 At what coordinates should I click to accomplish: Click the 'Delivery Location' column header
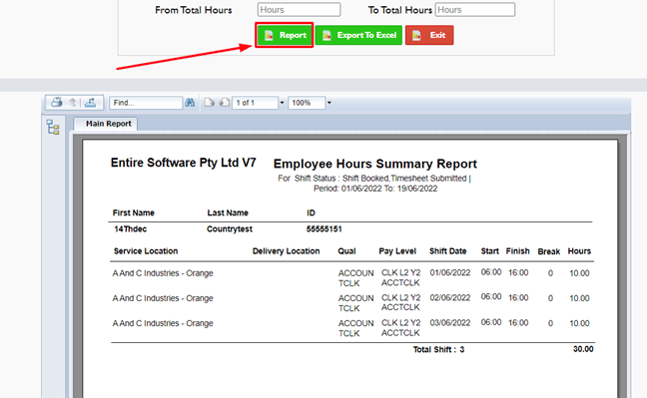[x=286, y=251]
